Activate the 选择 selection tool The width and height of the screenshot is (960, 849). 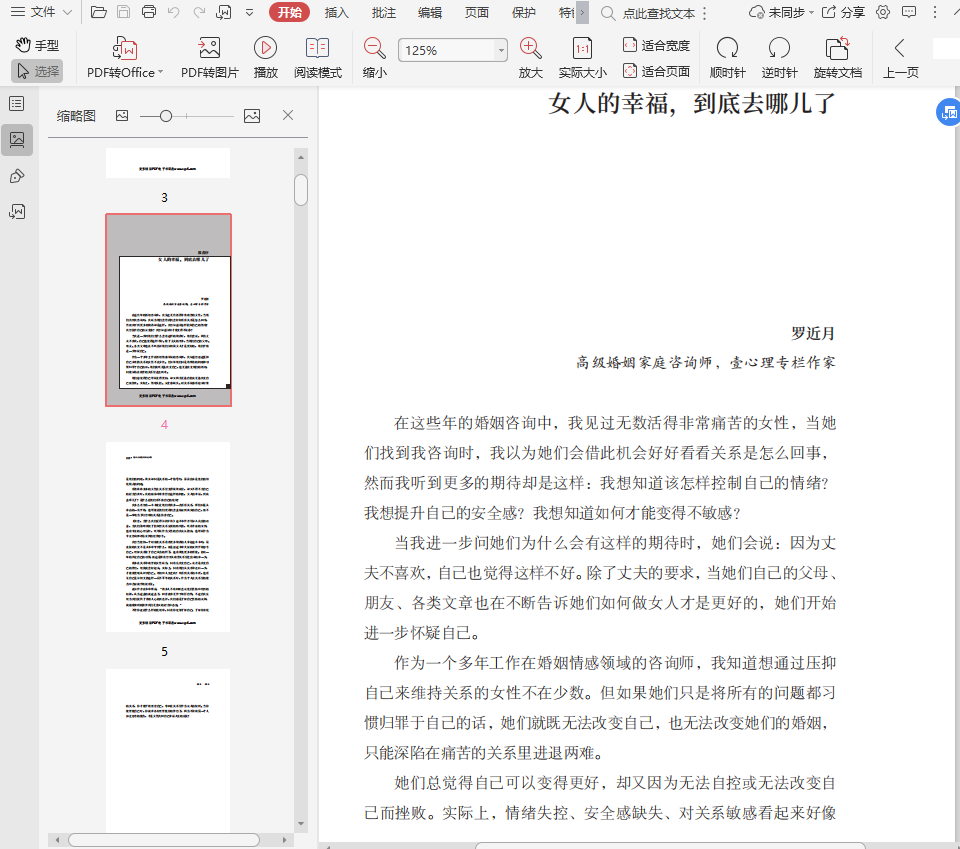point(37,71)
